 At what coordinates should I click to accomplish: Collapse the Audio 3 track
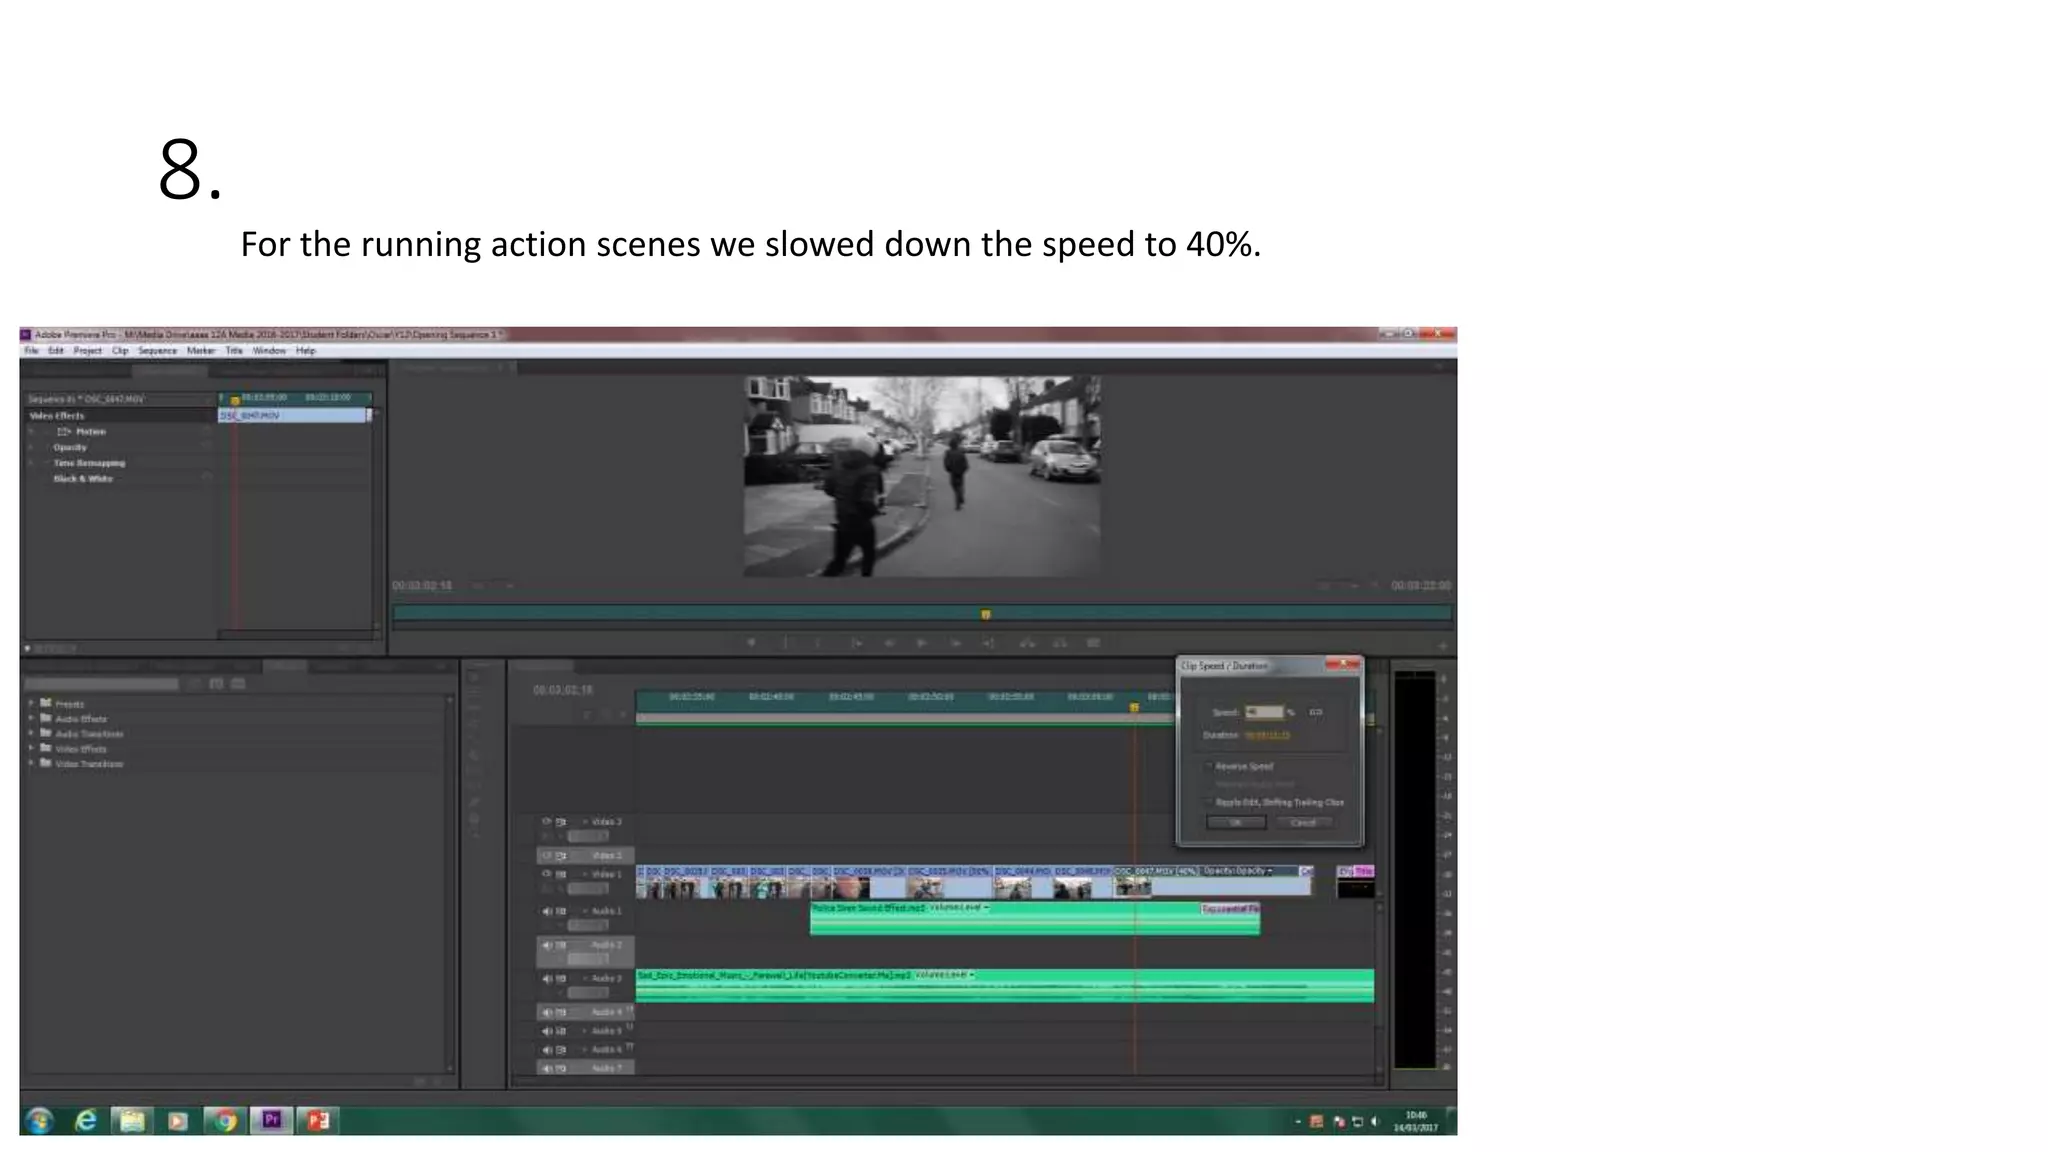(x=585, y=978)
